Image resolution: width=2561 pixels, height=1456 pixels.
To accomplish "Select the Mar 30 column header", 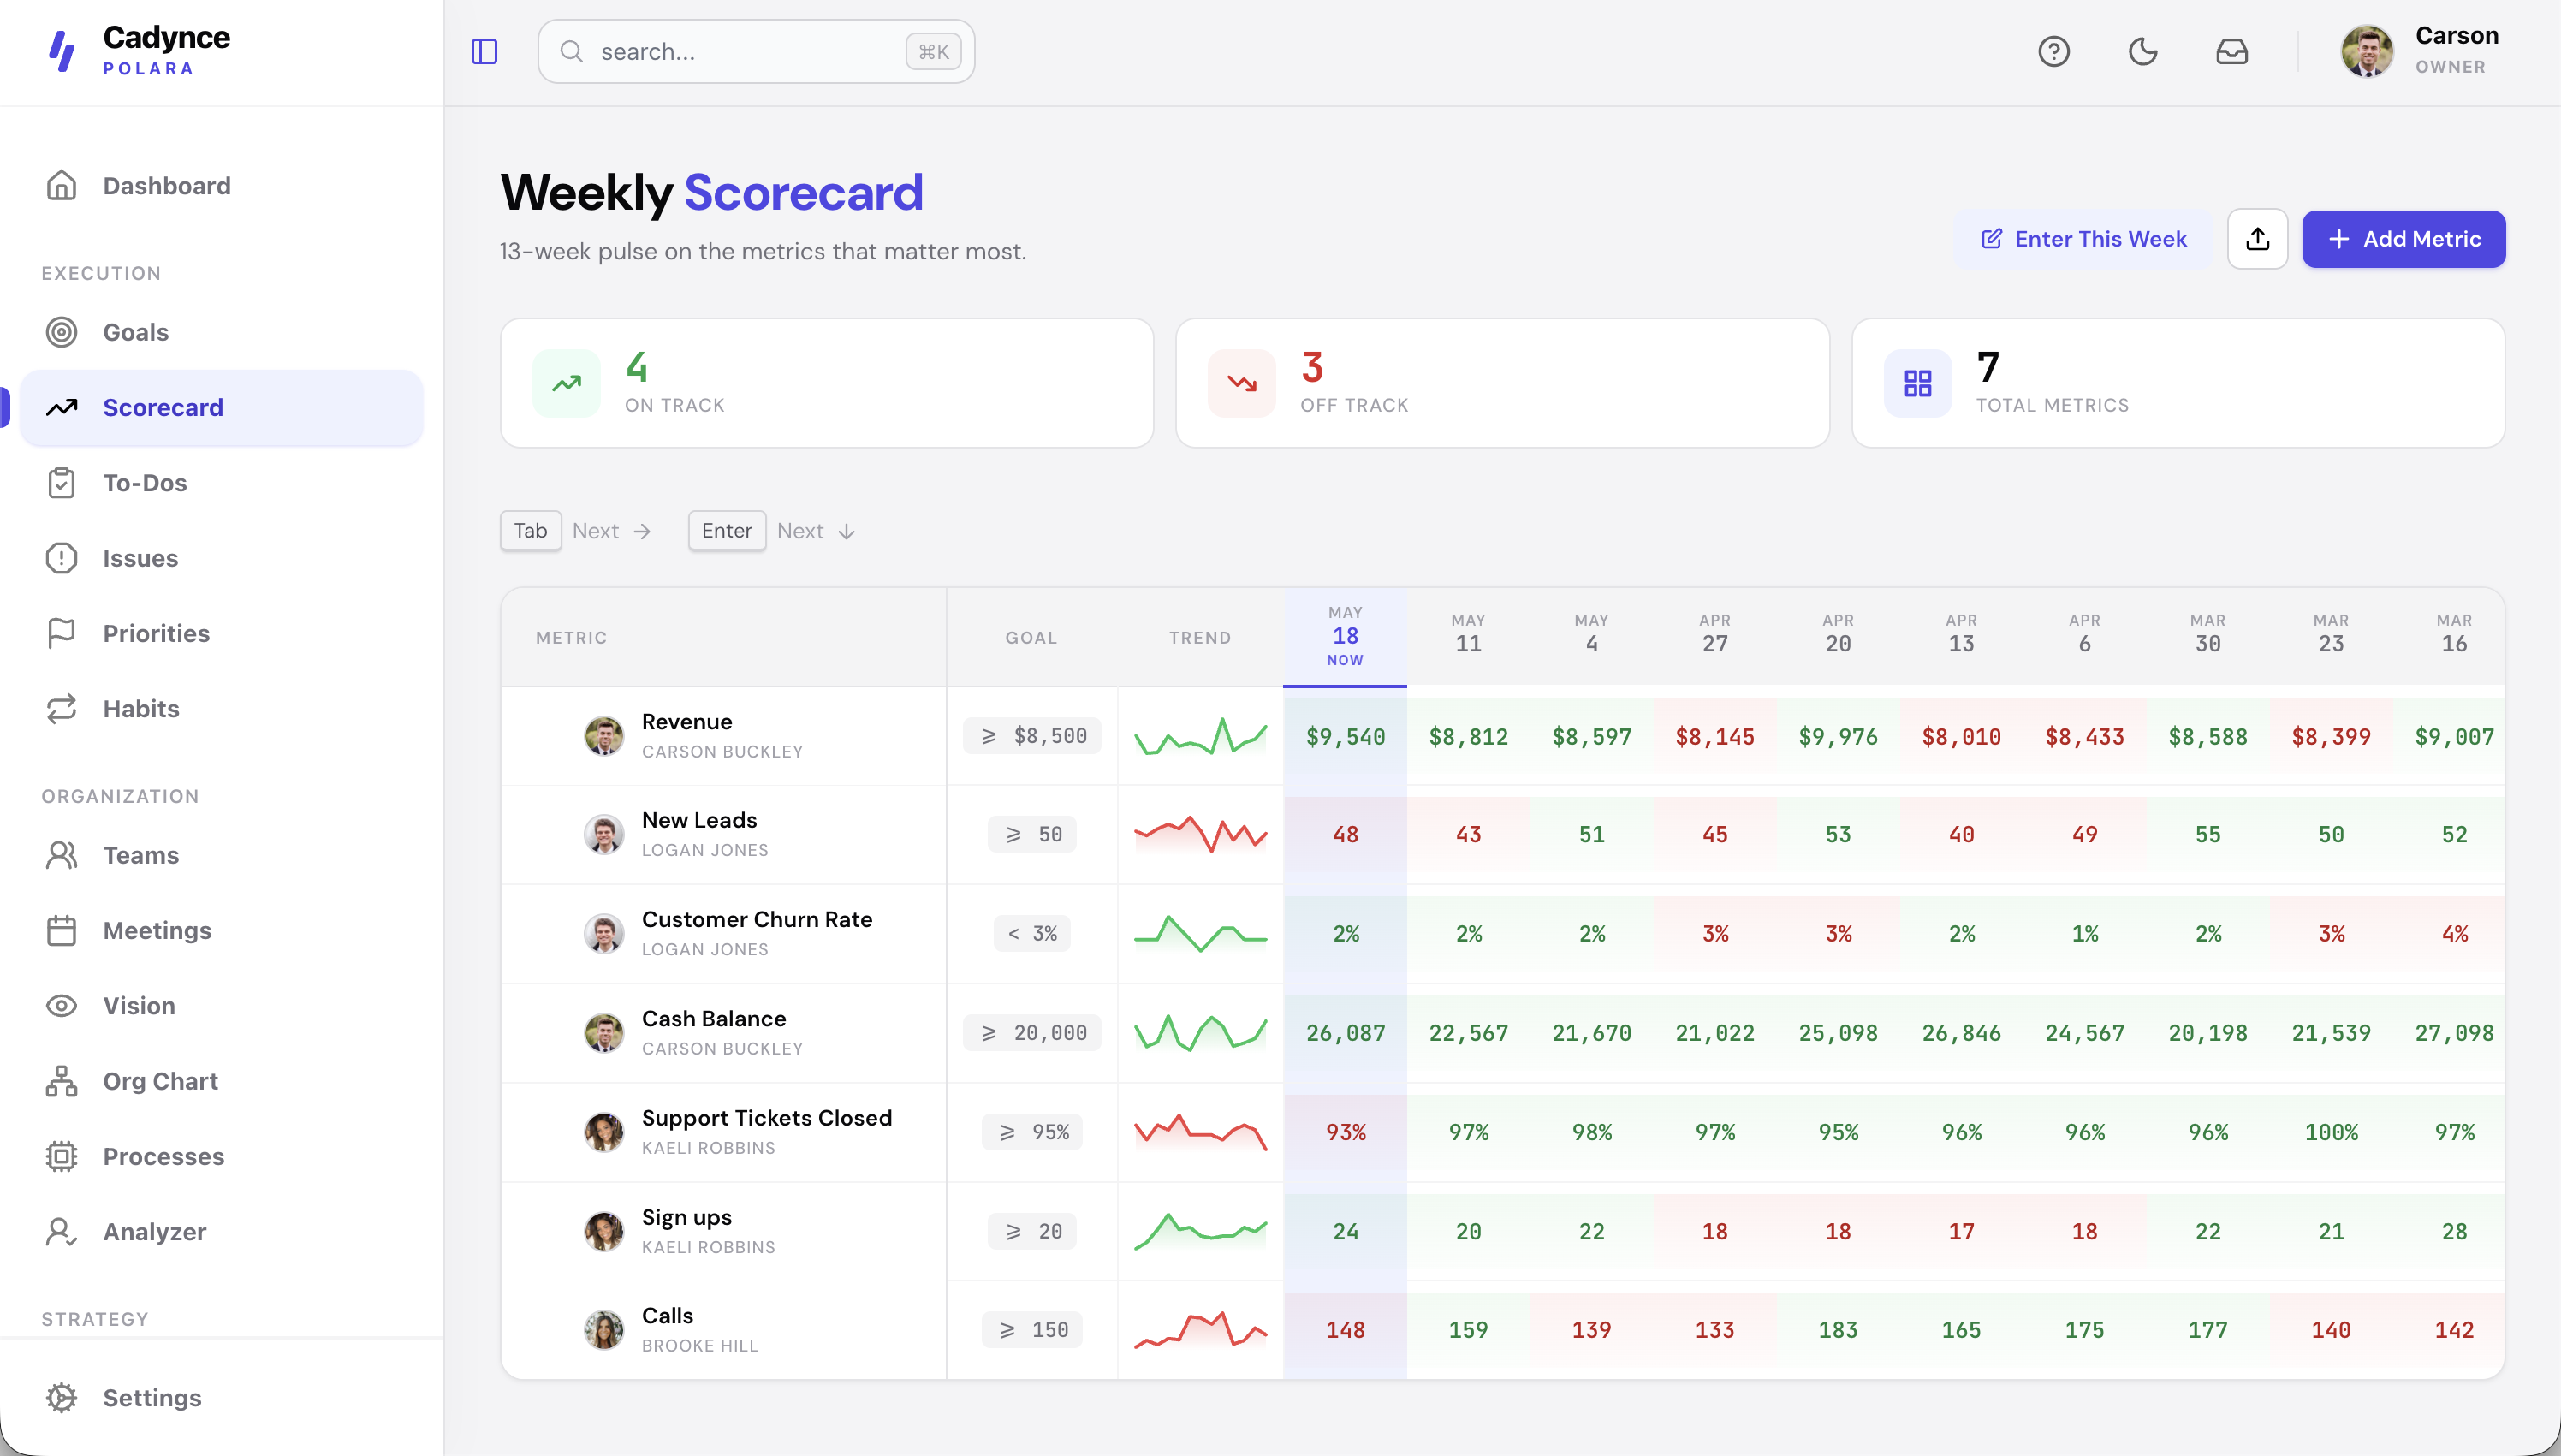I will pyautogui.click(x=2208, y=634).
